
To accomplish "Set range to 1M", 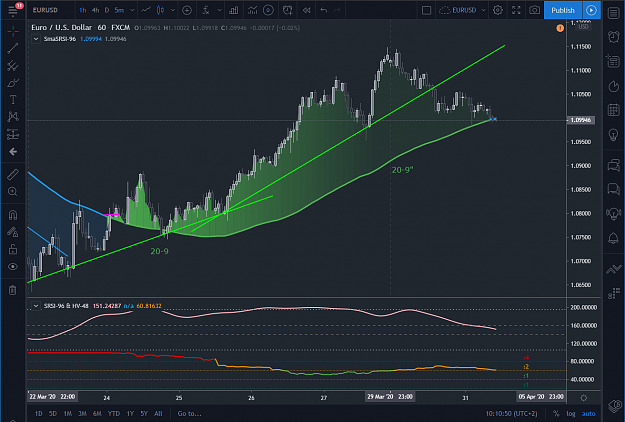I will tap(67, 413).
